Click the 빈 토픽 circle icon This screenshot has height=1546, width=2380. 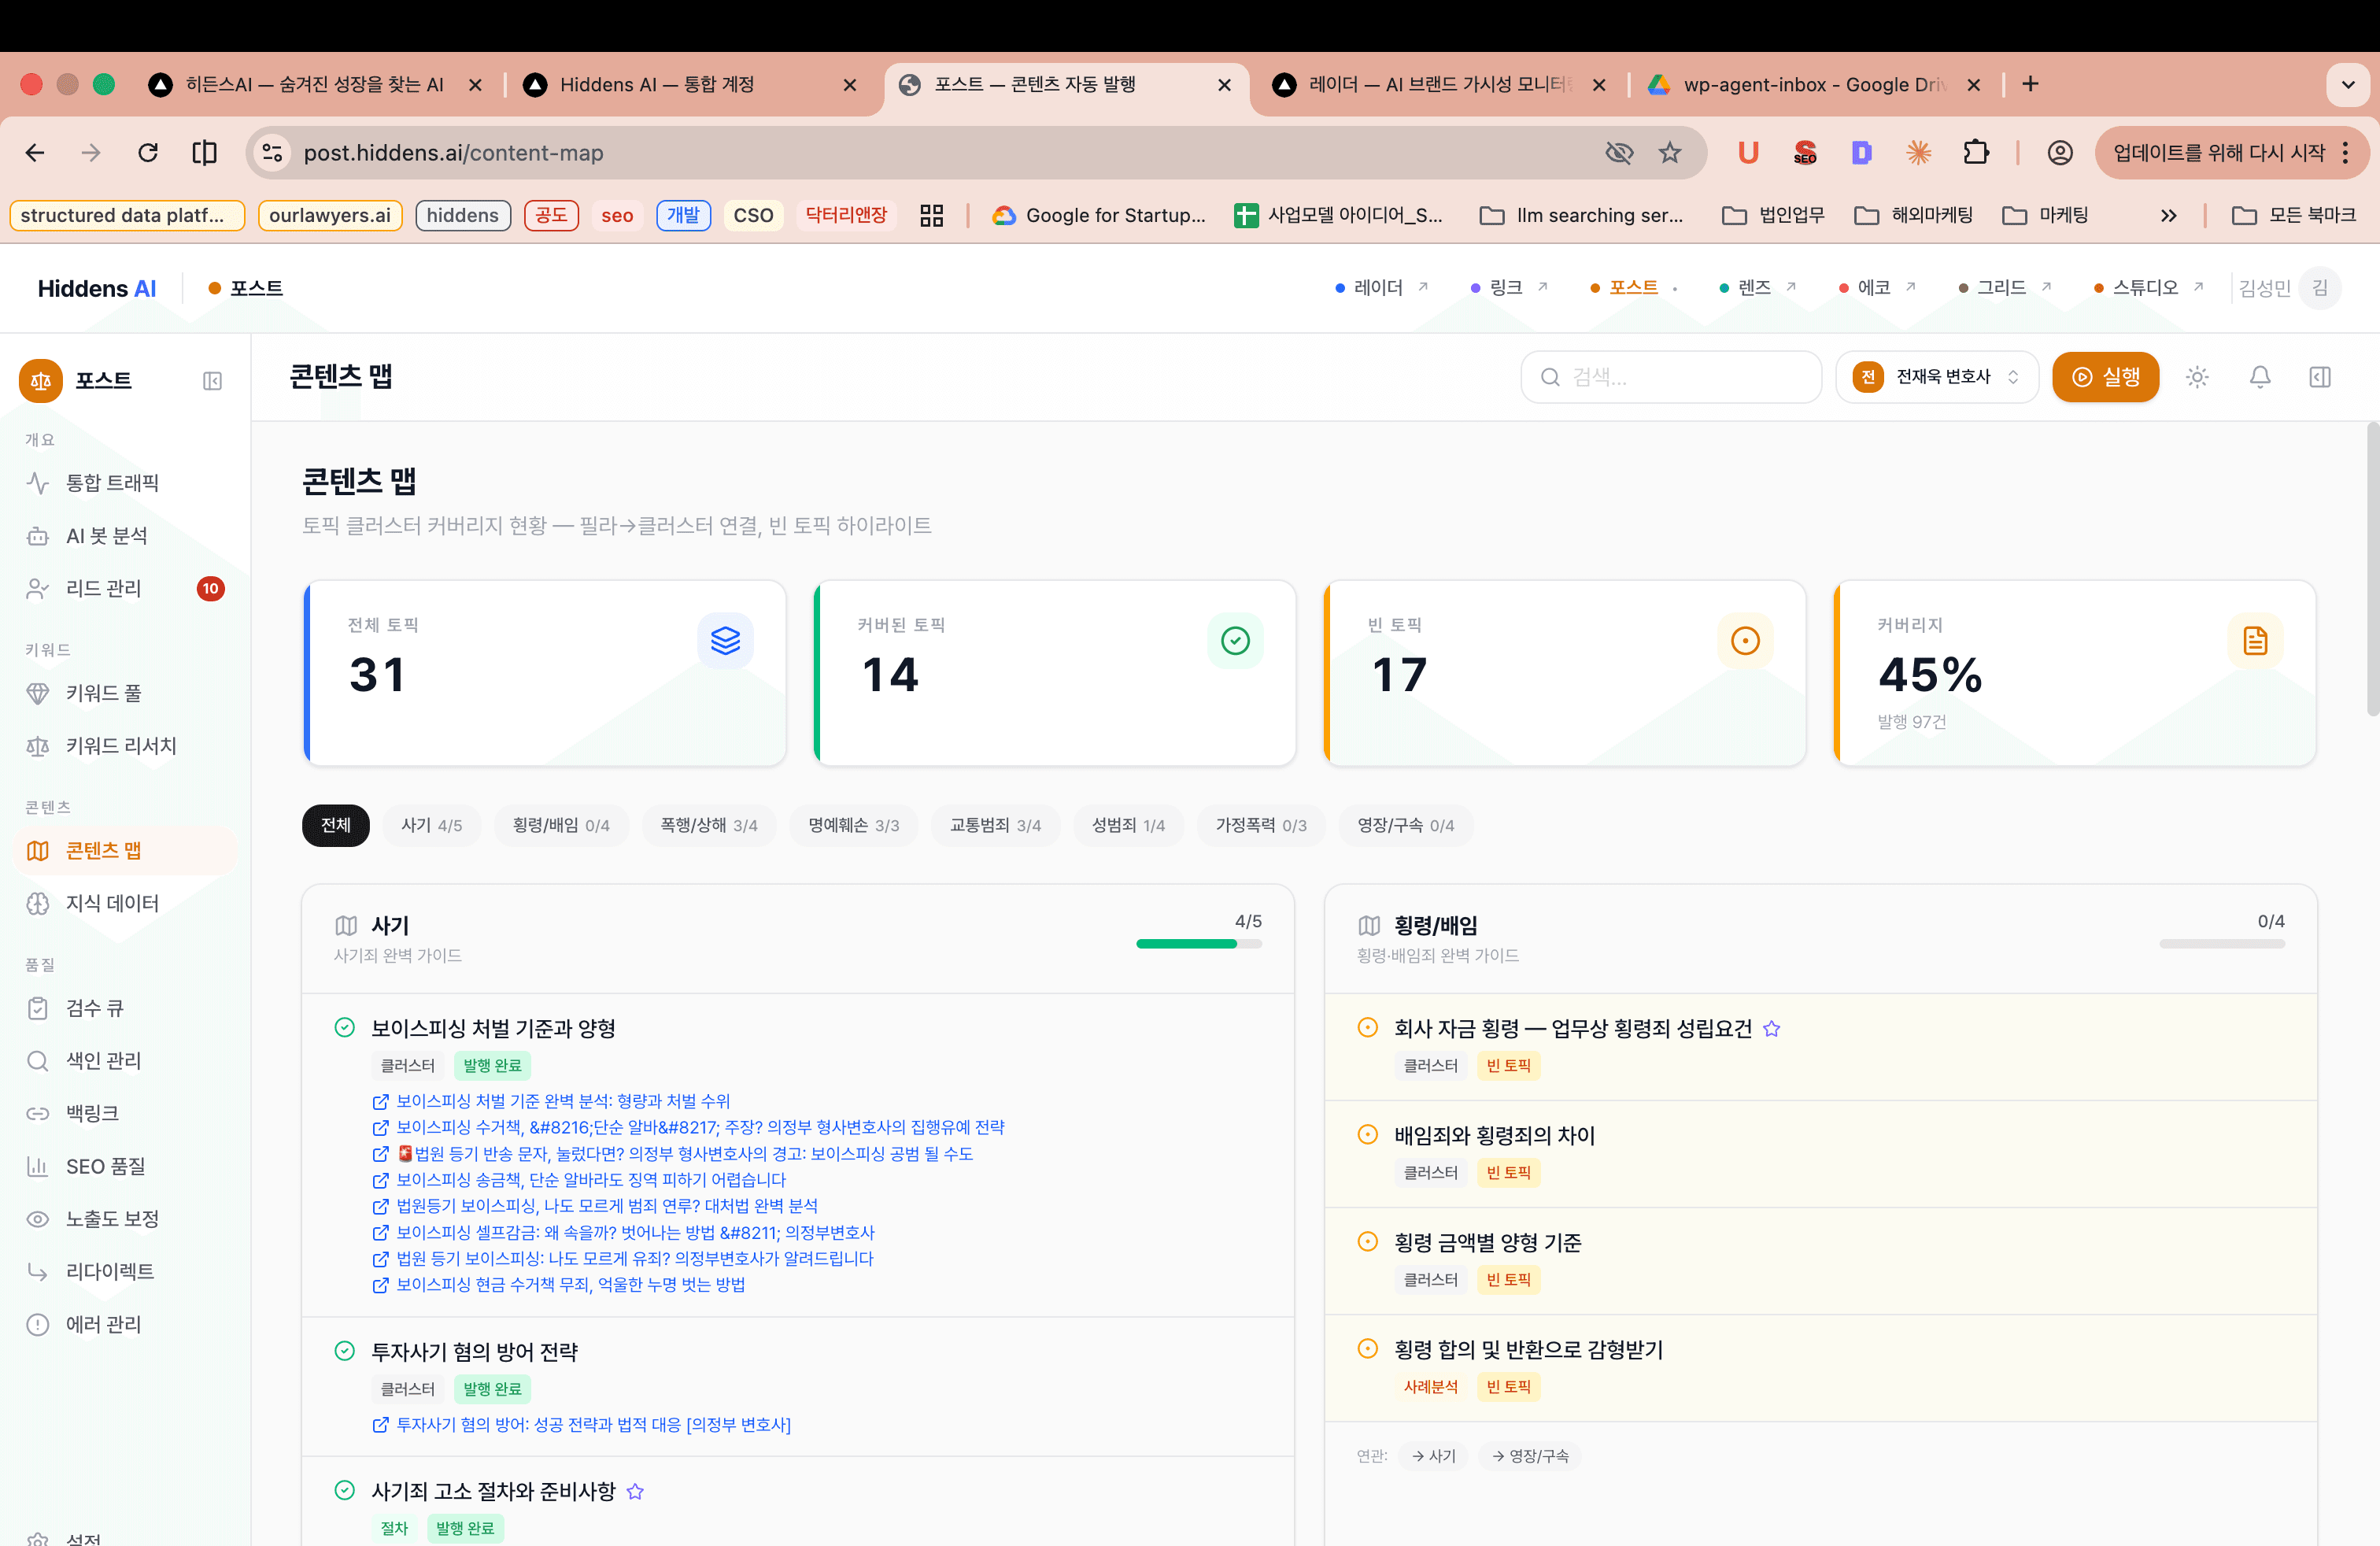click(1745, 640)
